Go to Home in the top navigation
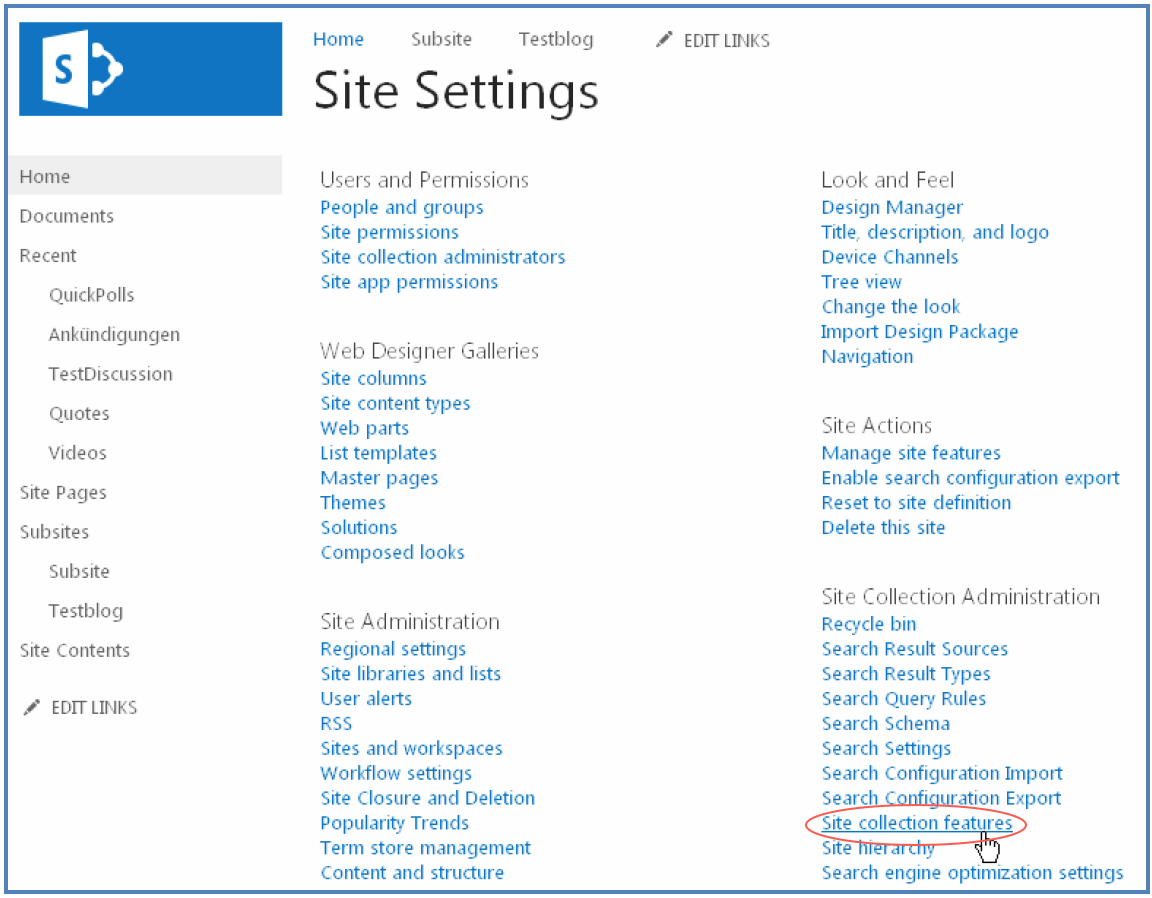The width and height of the screenshot is (1152, 898). click(338, 40)
